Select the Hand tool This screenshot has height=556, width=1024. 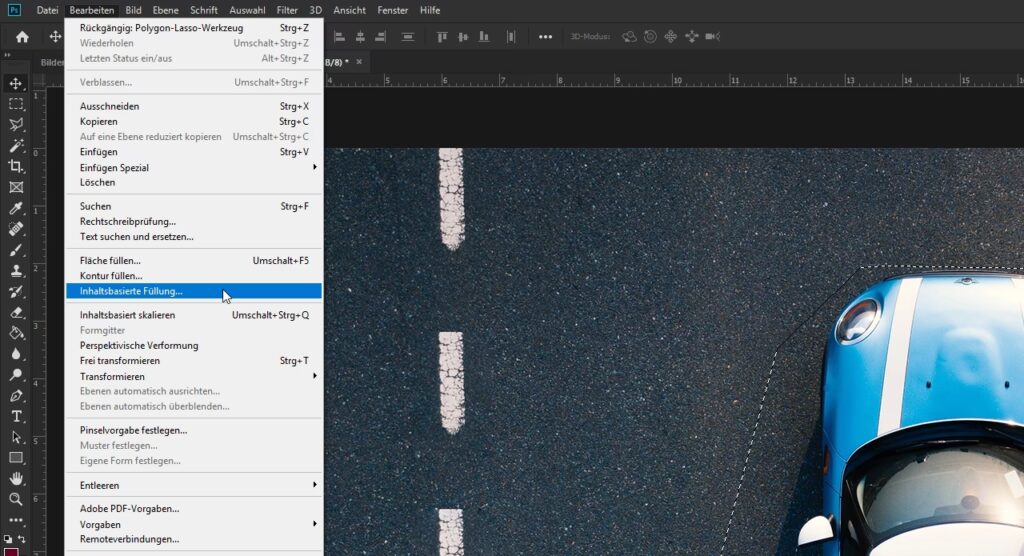click(x=16, y=478)
